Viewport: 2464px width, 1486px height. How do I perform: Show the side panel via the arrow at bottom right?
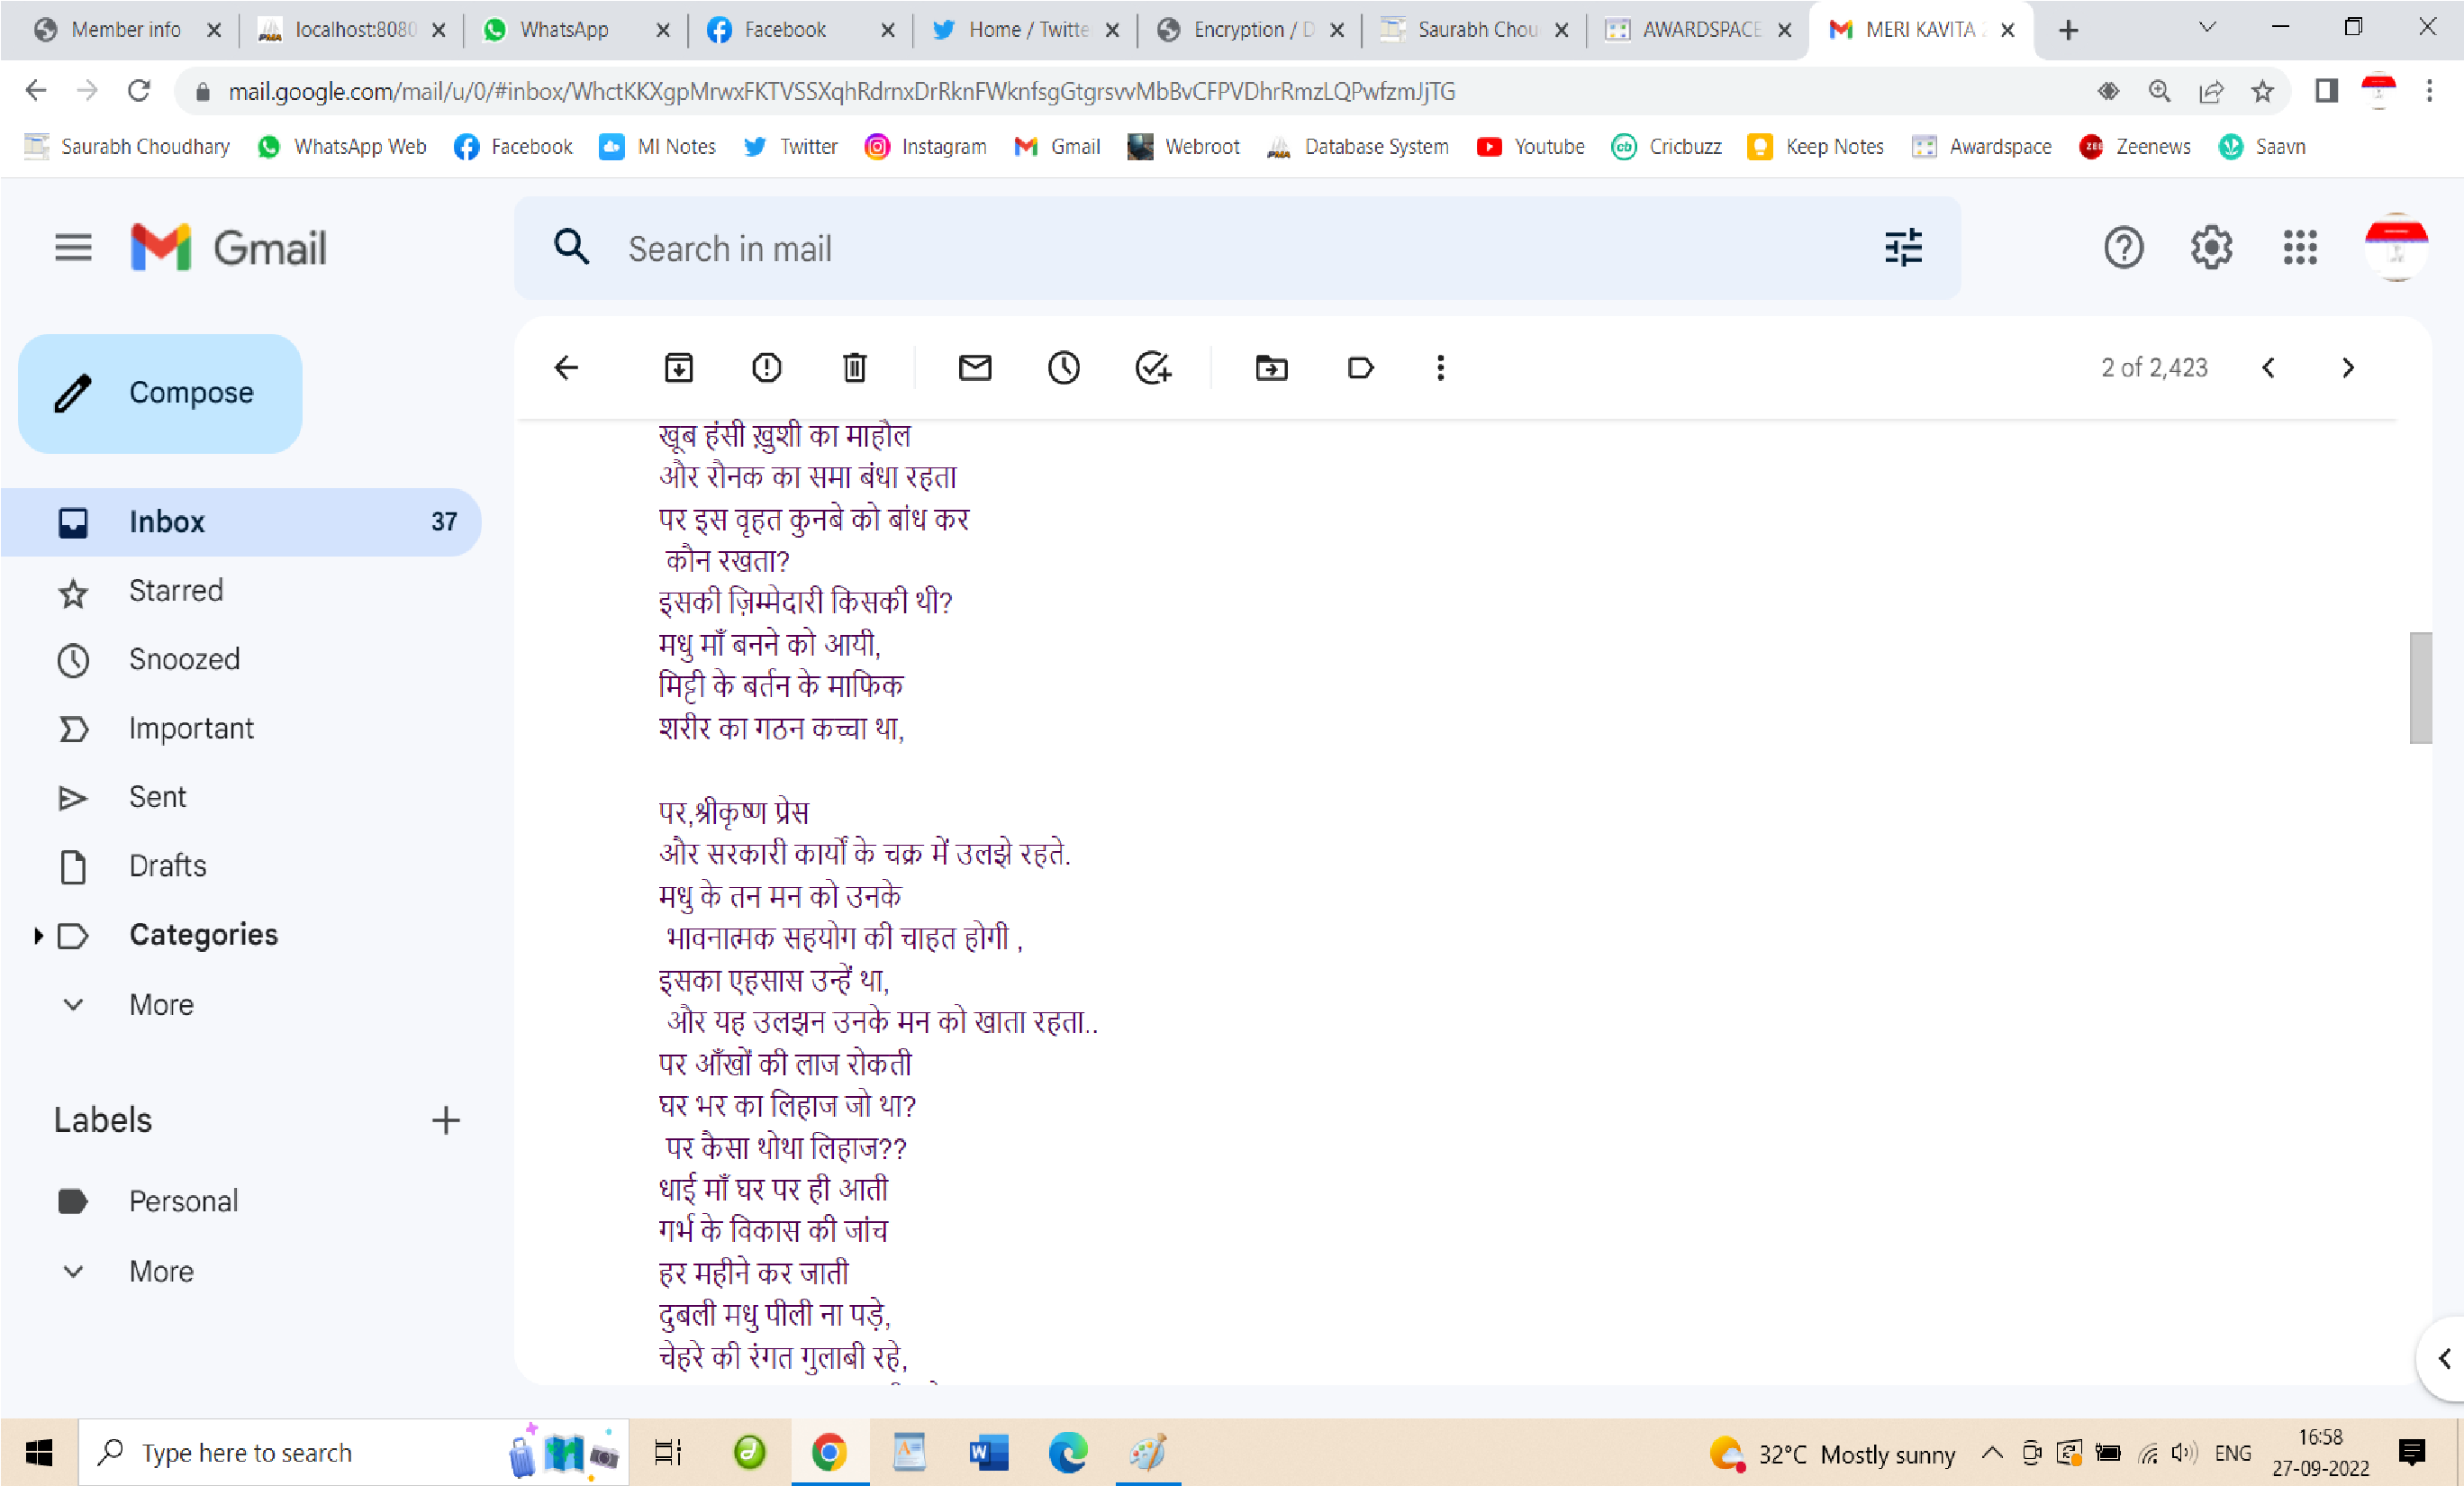tap(2444, 1358)
